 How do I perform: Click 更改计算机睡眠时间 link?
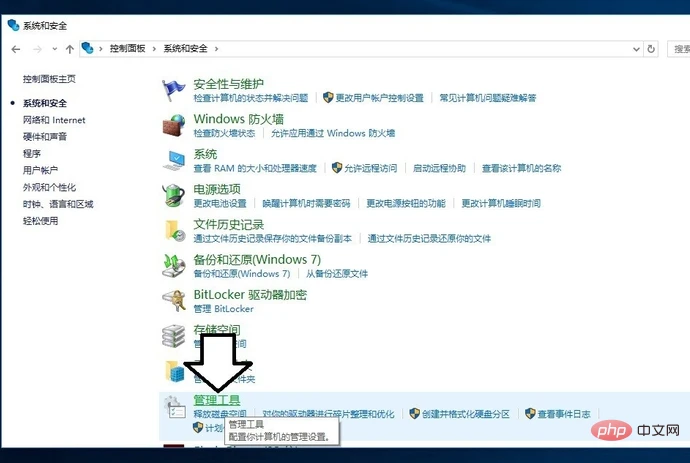(x=501, y=203)
